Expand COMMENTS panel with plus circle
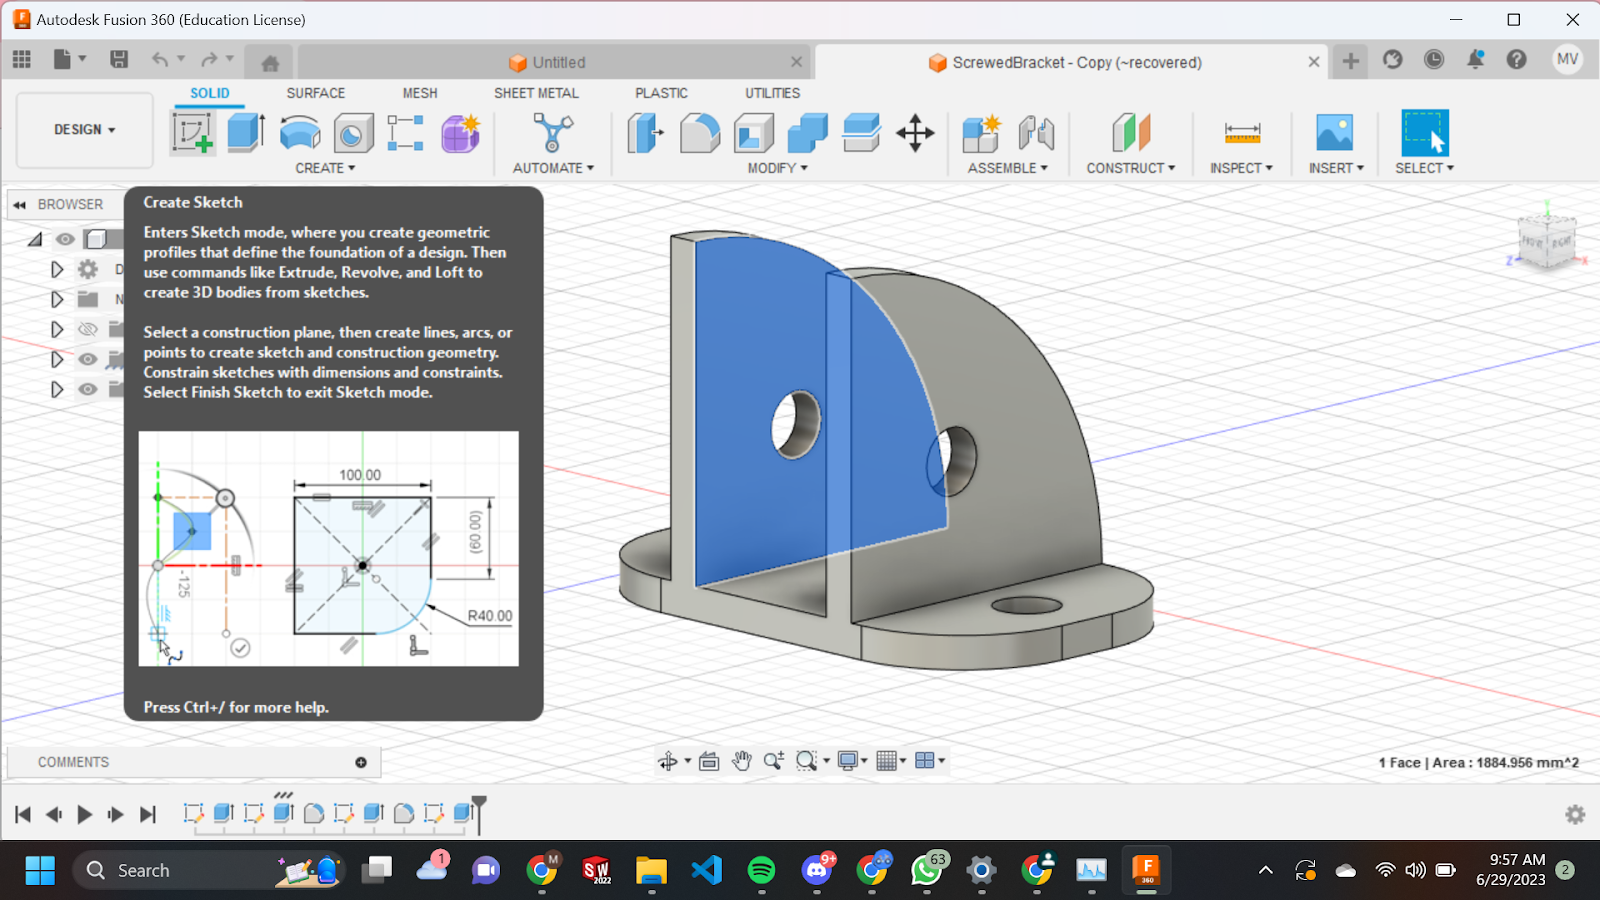This screenshot has width=1600, height=900. point(361,762)
